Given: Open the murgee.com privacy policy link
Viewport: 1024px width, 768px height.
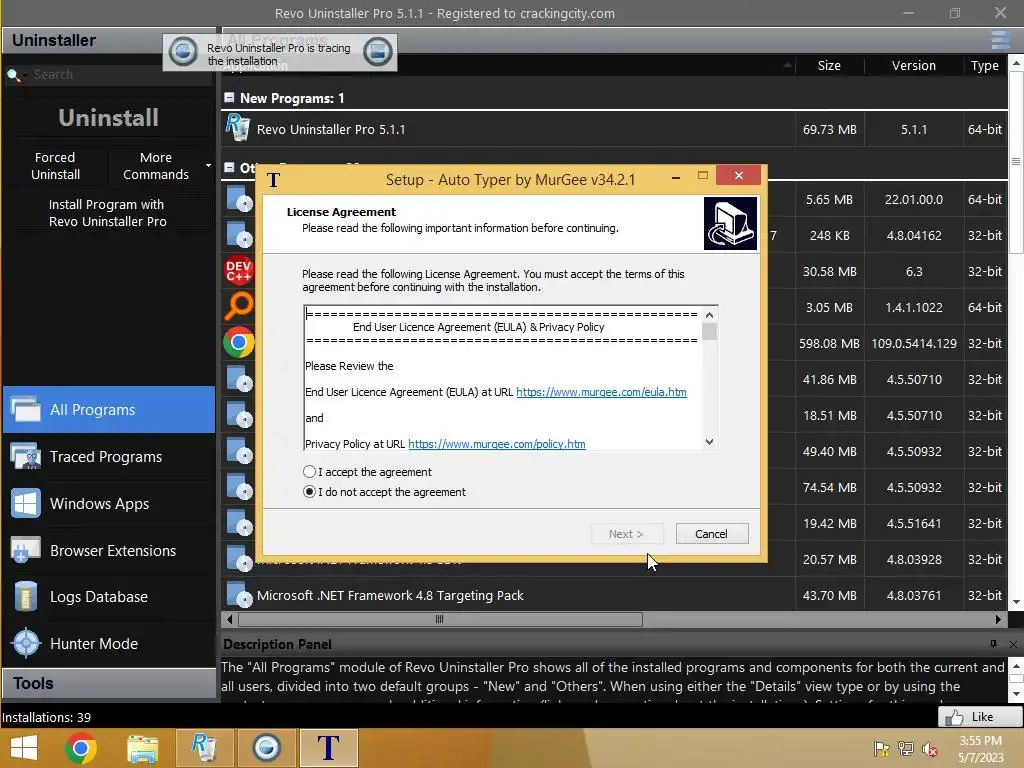Looking at the screenshot, I should 496,444.
